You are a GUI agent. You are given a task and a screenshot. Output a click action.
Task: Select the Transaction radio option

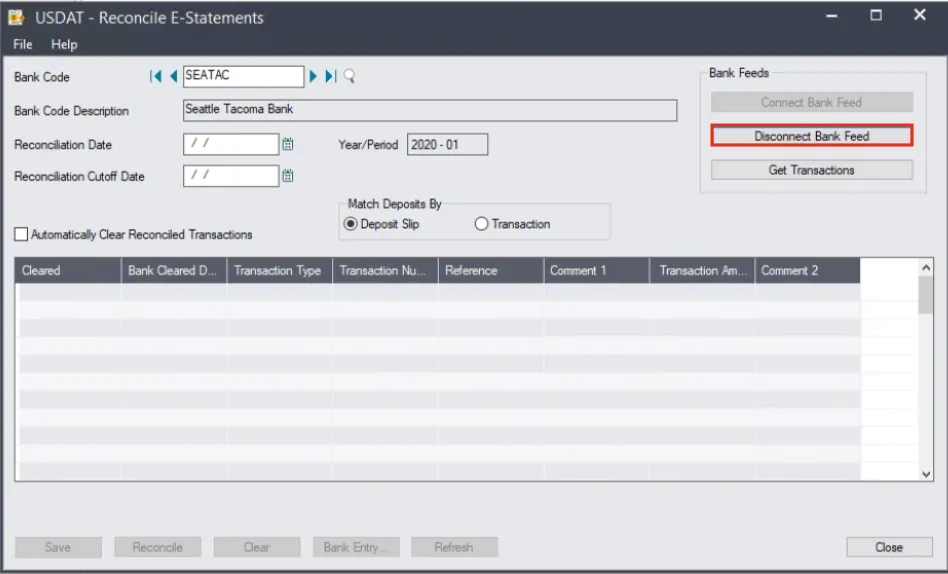pos(481,224)
